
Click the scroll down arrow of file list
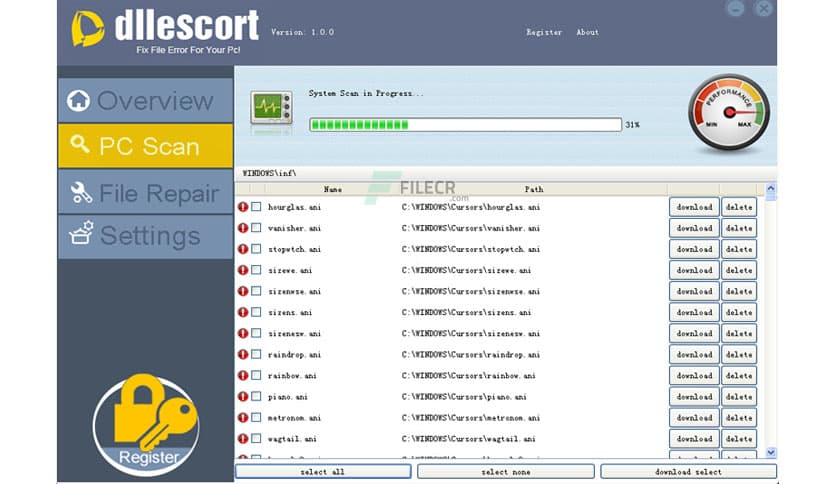(770, 453)
